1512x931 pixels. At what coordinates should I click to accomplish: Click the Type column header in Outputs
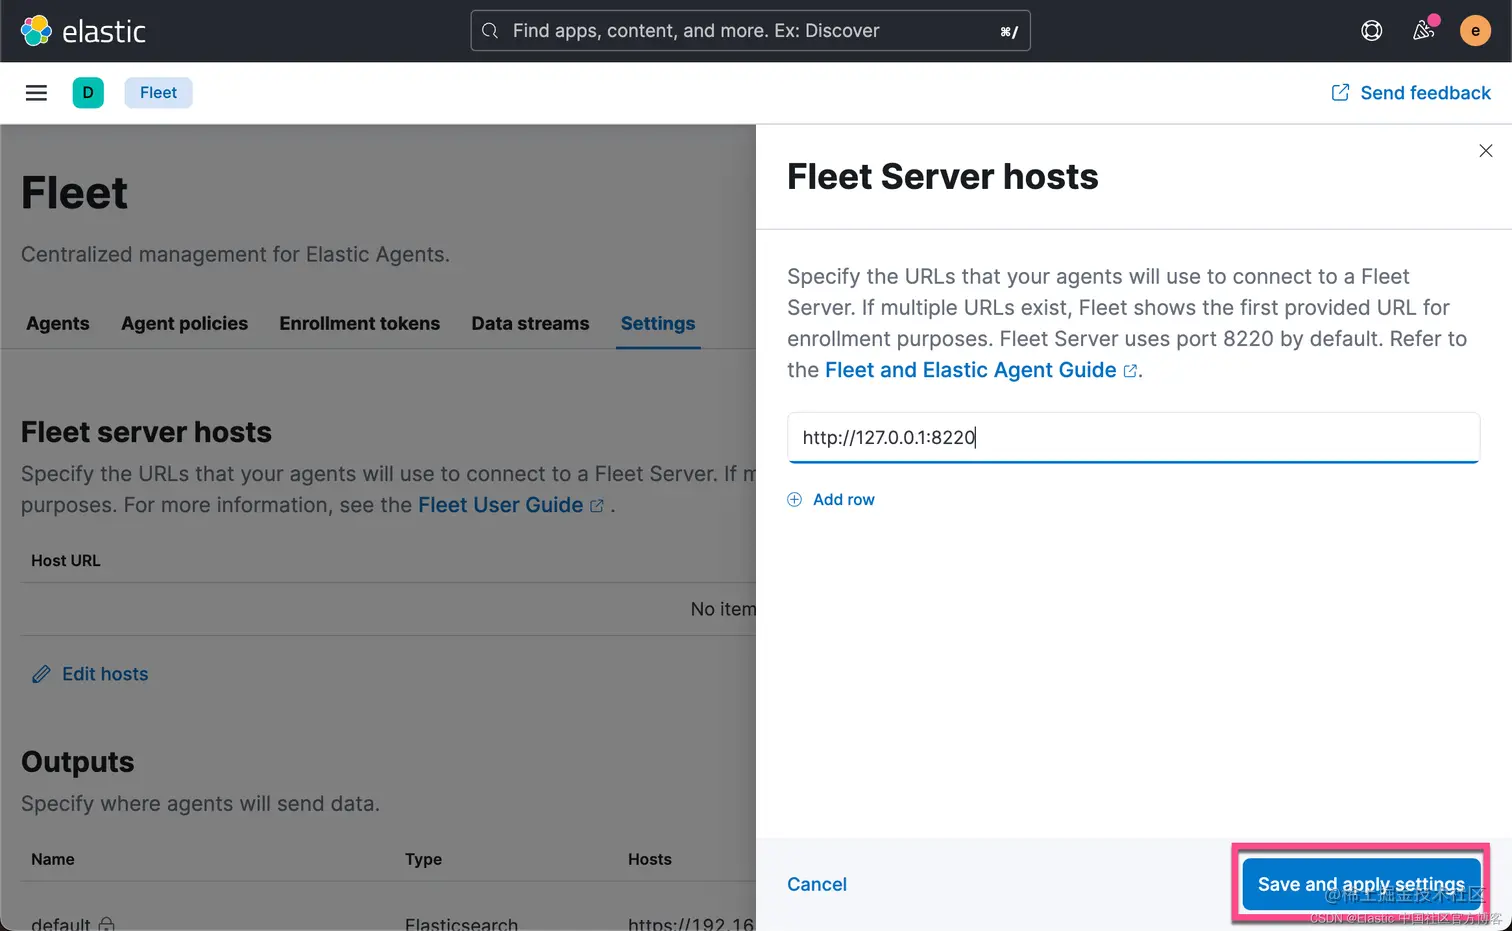[424, 859]
